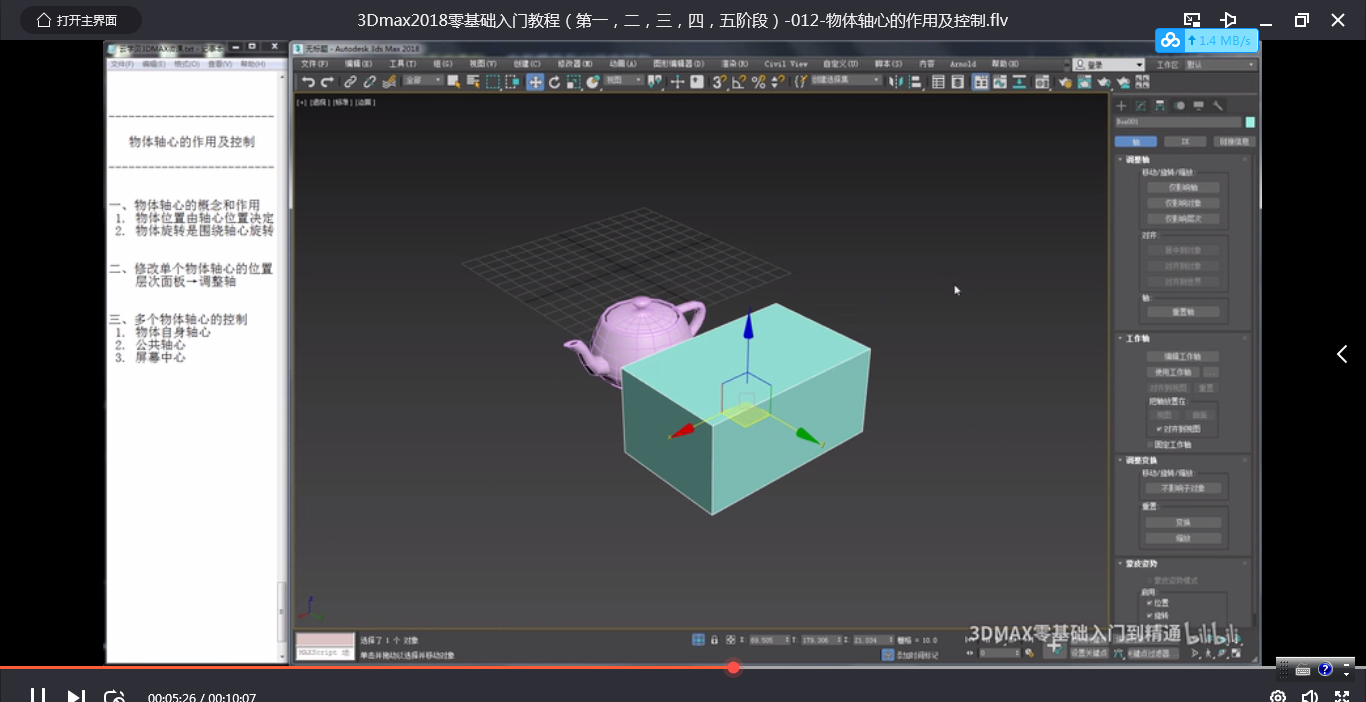The height and width of the screenshot is (702, 1366).
Task: Click the 打开主界面 player button
Action: [x=81, y=20]
